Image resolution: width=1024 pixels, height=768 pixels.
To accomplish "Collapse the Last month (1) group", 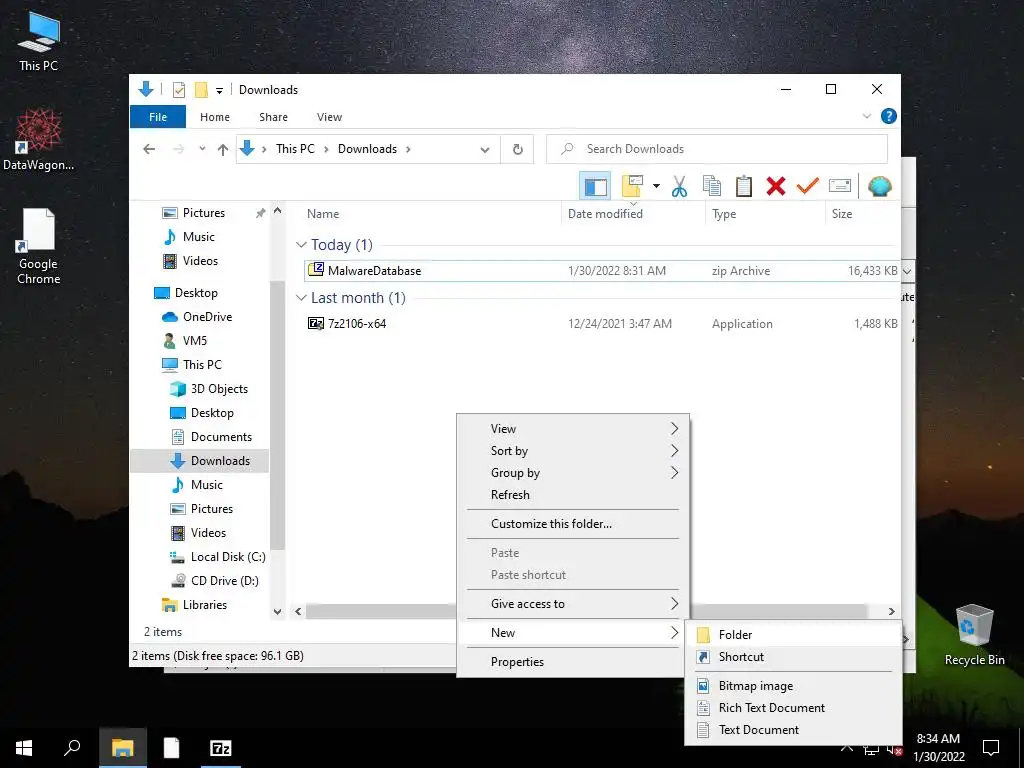I will pos(301,298).
